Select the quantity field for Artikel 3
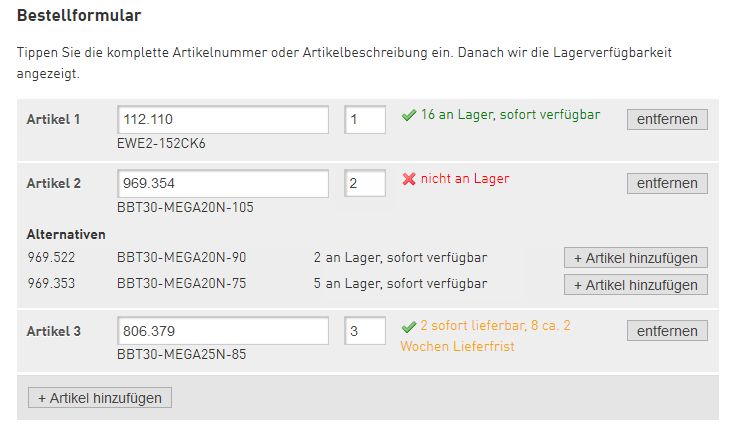 (365, 331)
